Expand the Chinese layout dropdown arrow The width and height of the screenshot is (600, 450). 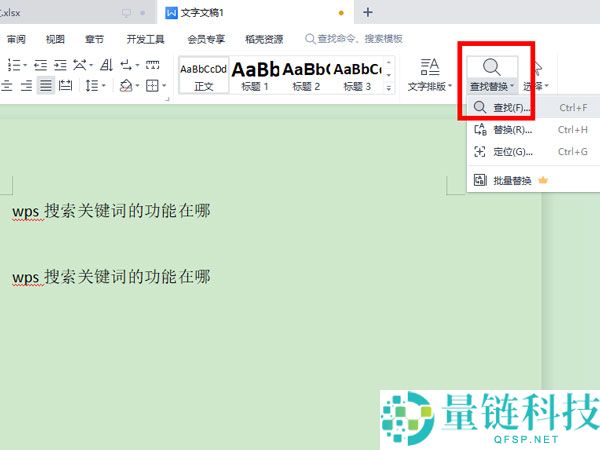91,65
